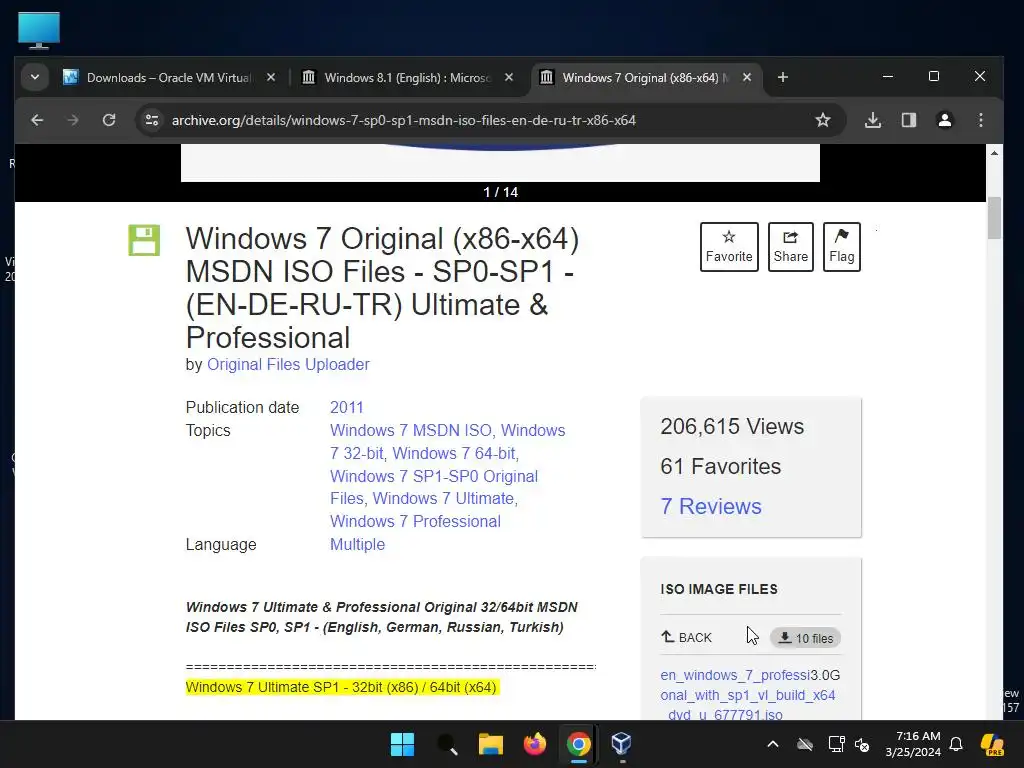Click the Chrome taskbar icon

pyautogui.click(x=579, y=744)
